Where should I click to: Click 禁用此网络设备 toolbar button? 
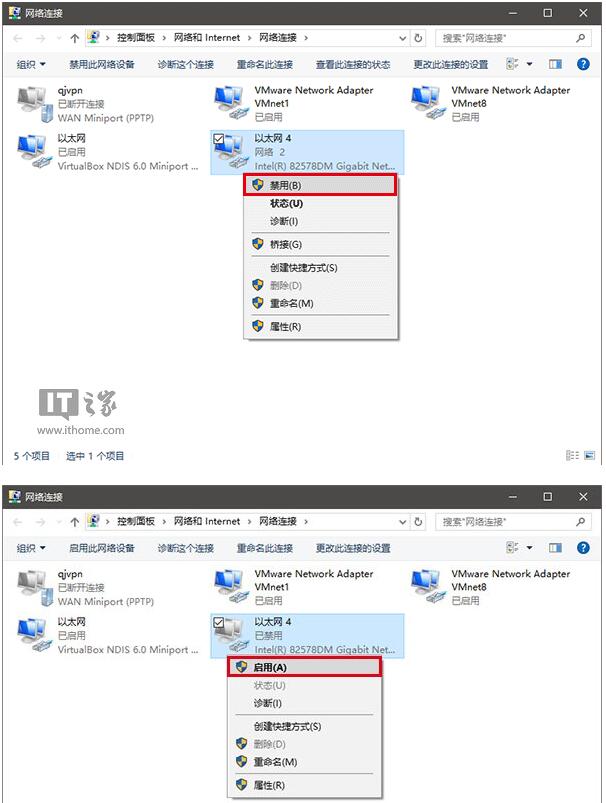pos(101,65)
